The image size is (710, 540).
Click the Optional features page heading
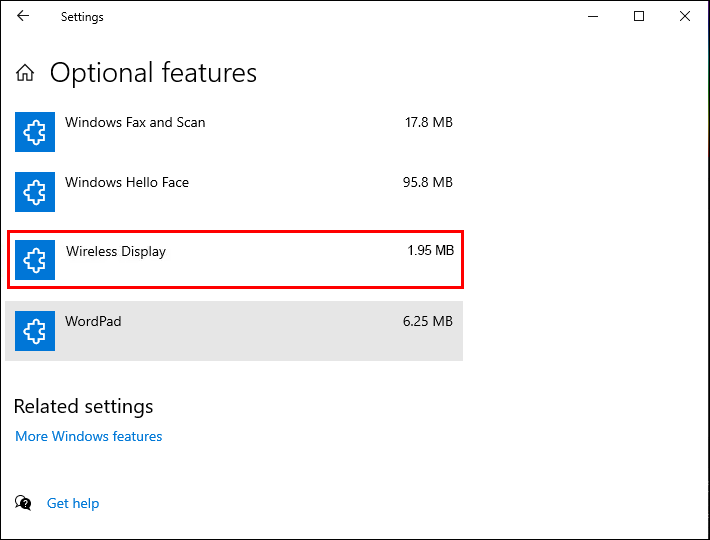tap(153, 73)
